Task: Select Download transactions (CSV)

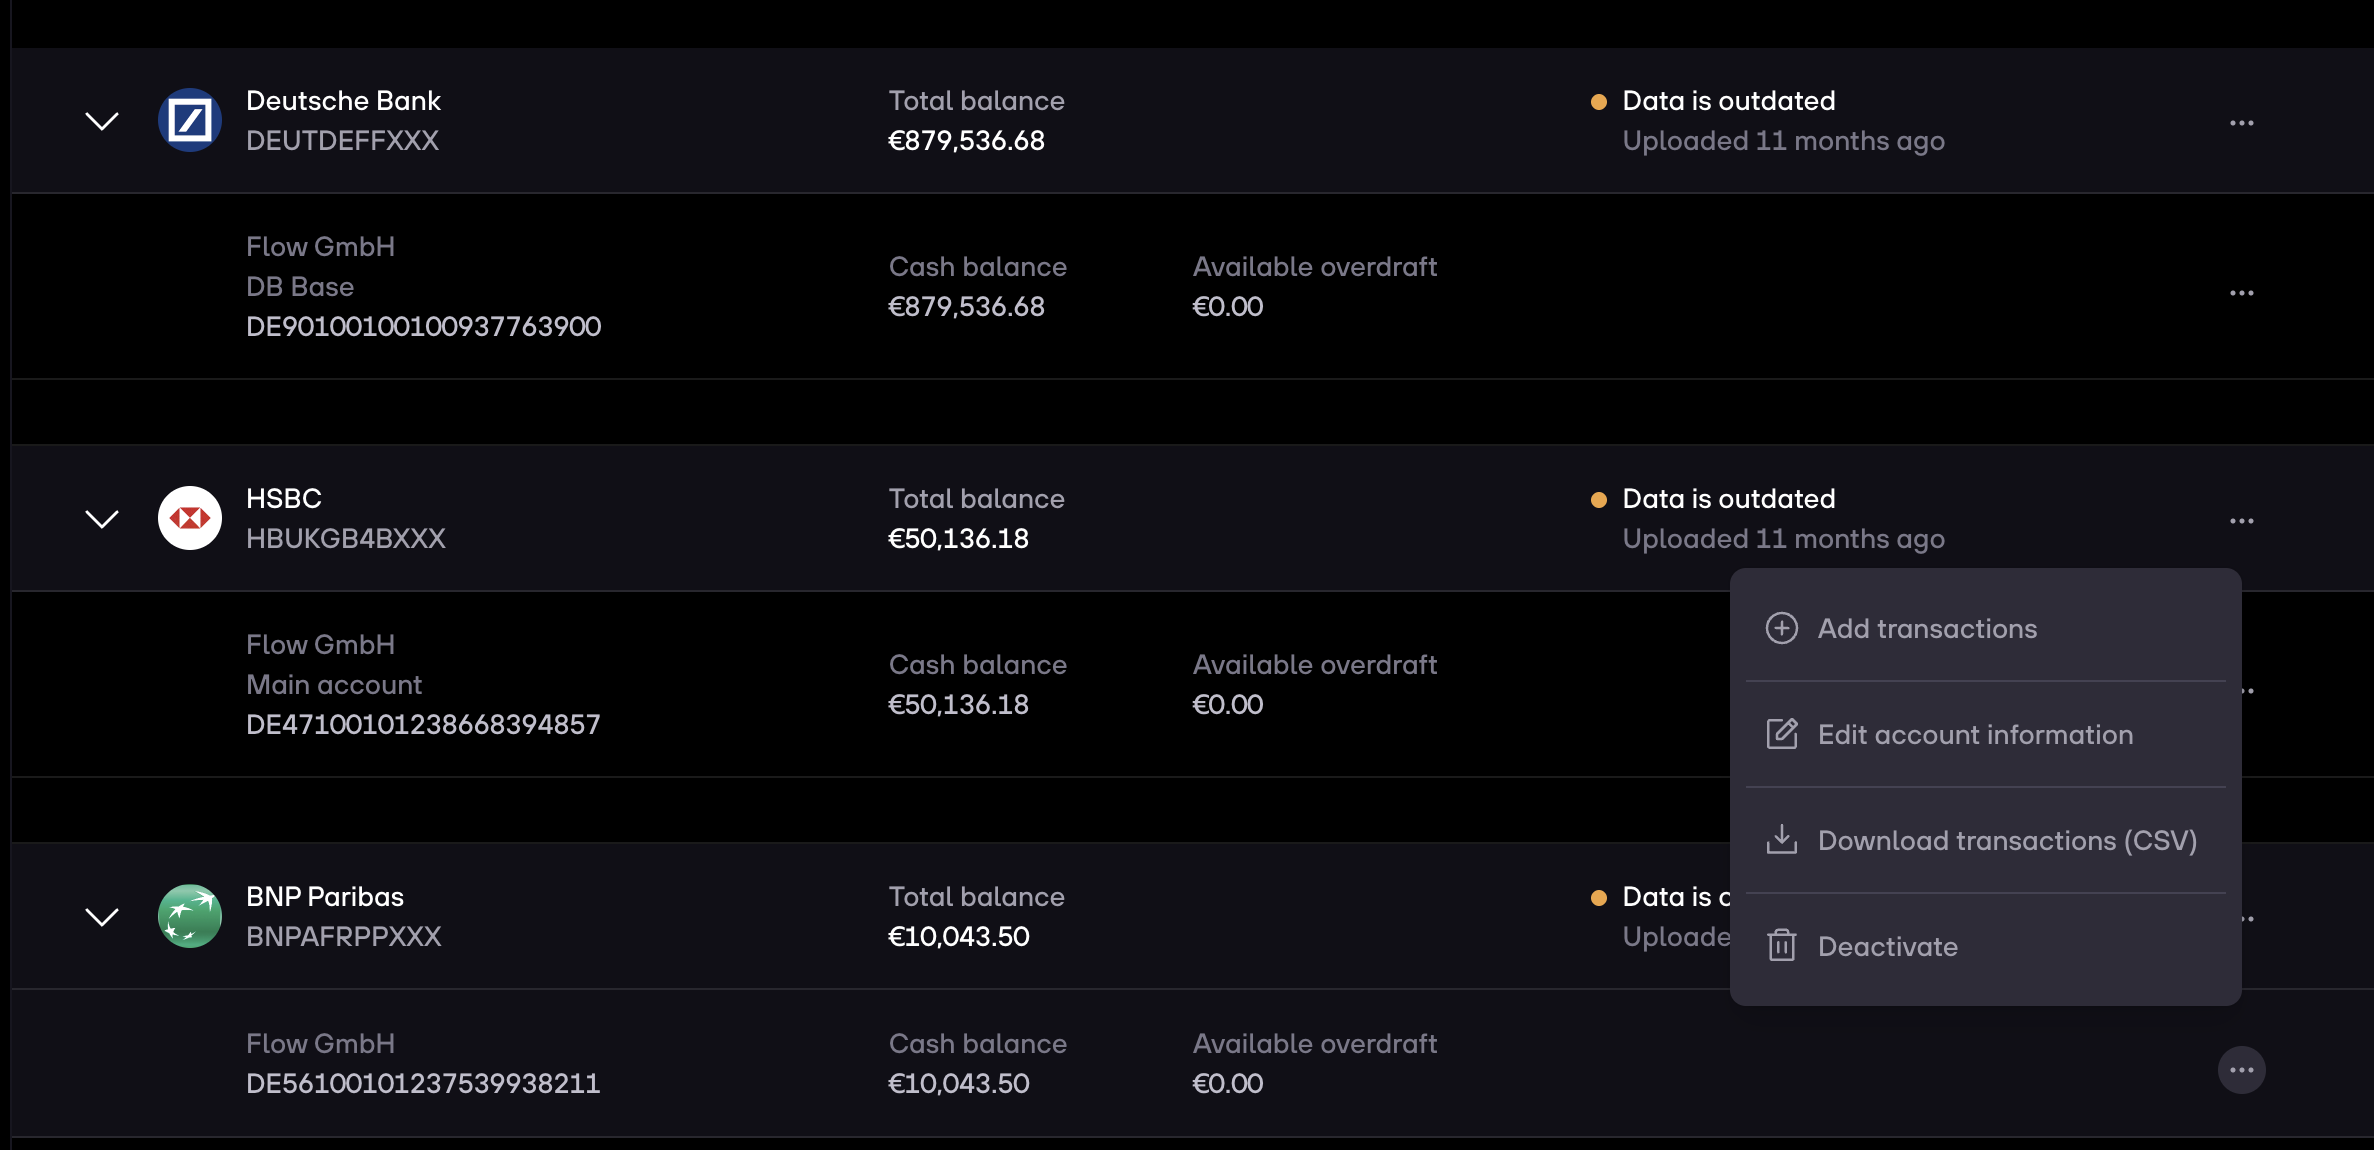Action: 1985,840
